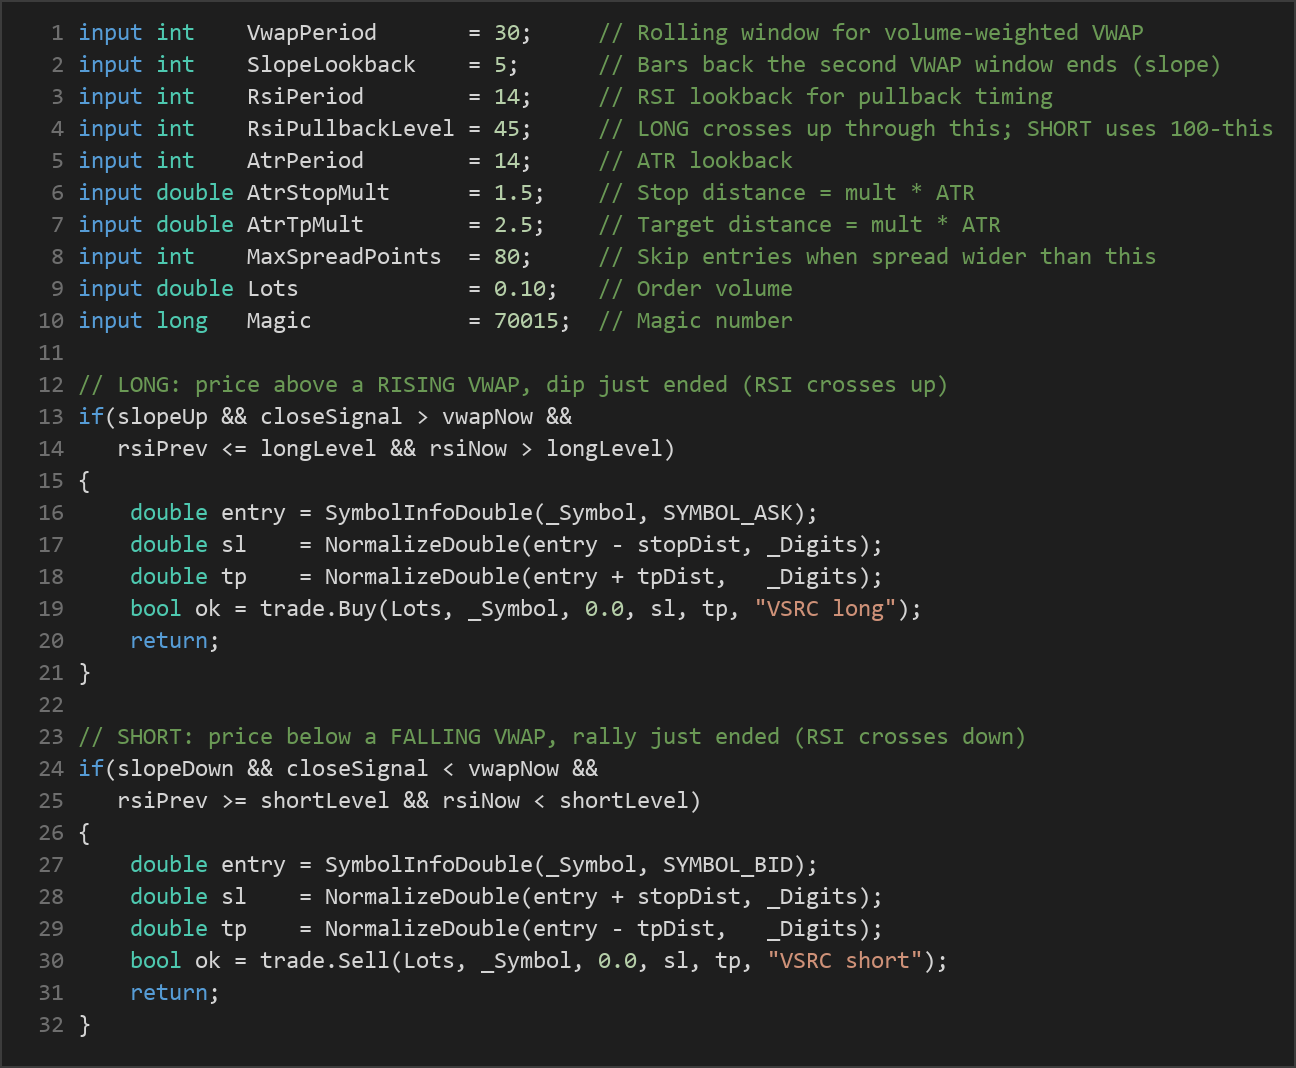Click the AtrStopMult value 1.5
1296x1068 pixels.
(x=513, y=193)
